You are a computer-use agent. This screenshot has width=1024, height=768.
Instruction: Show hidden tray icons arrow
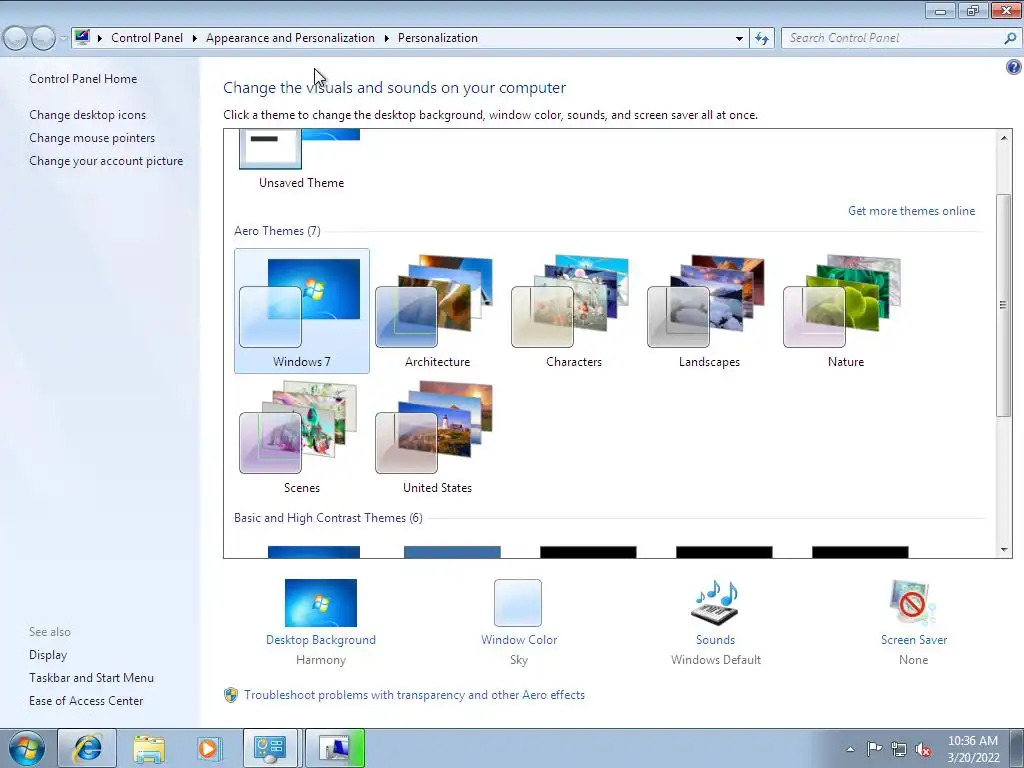pos(850,749)
